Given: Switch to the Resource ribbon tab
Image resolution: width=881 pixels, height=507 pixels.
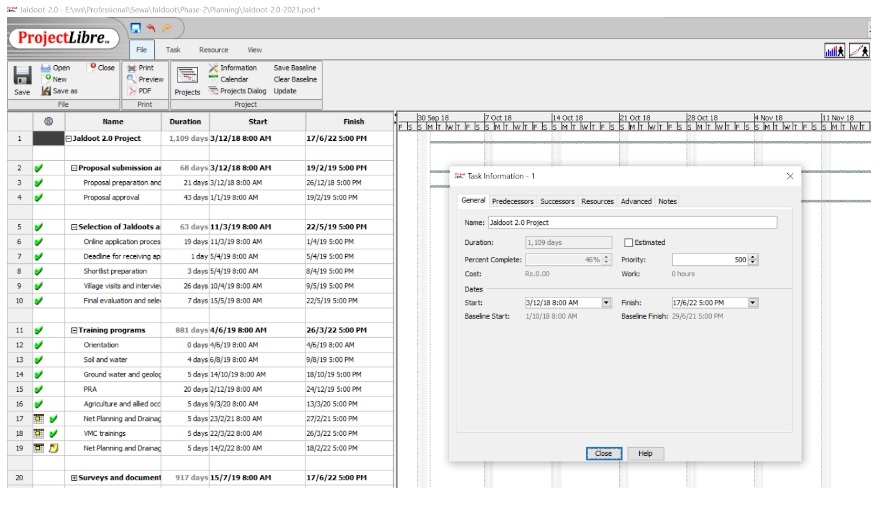Looking at the screenshot, I should 214,50.
